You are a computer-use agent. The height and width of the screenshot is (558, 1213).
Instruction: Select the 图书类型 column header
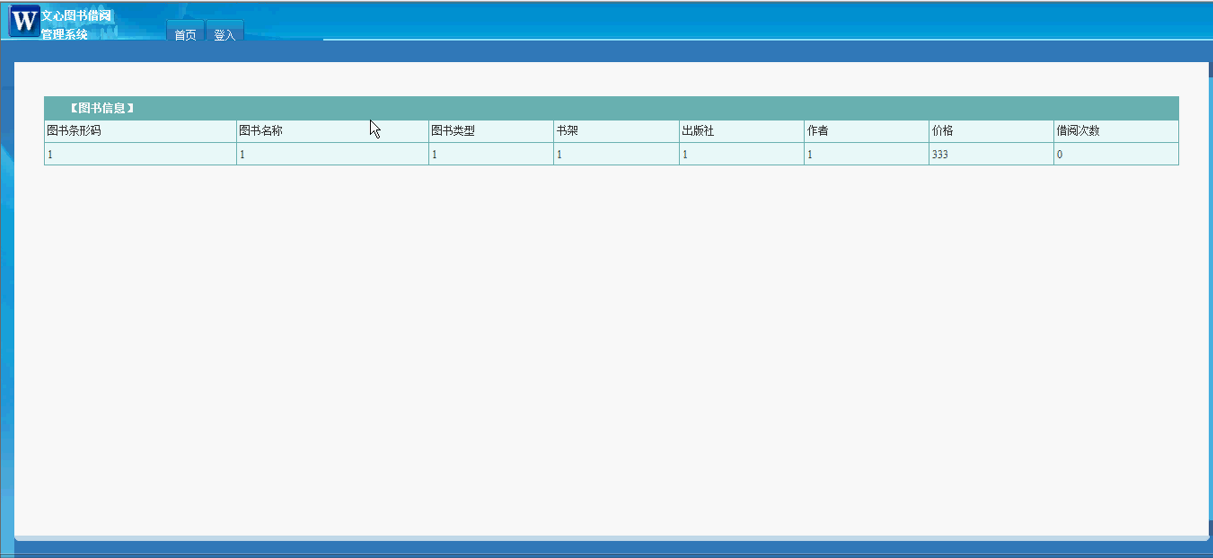tap(491, 131)
